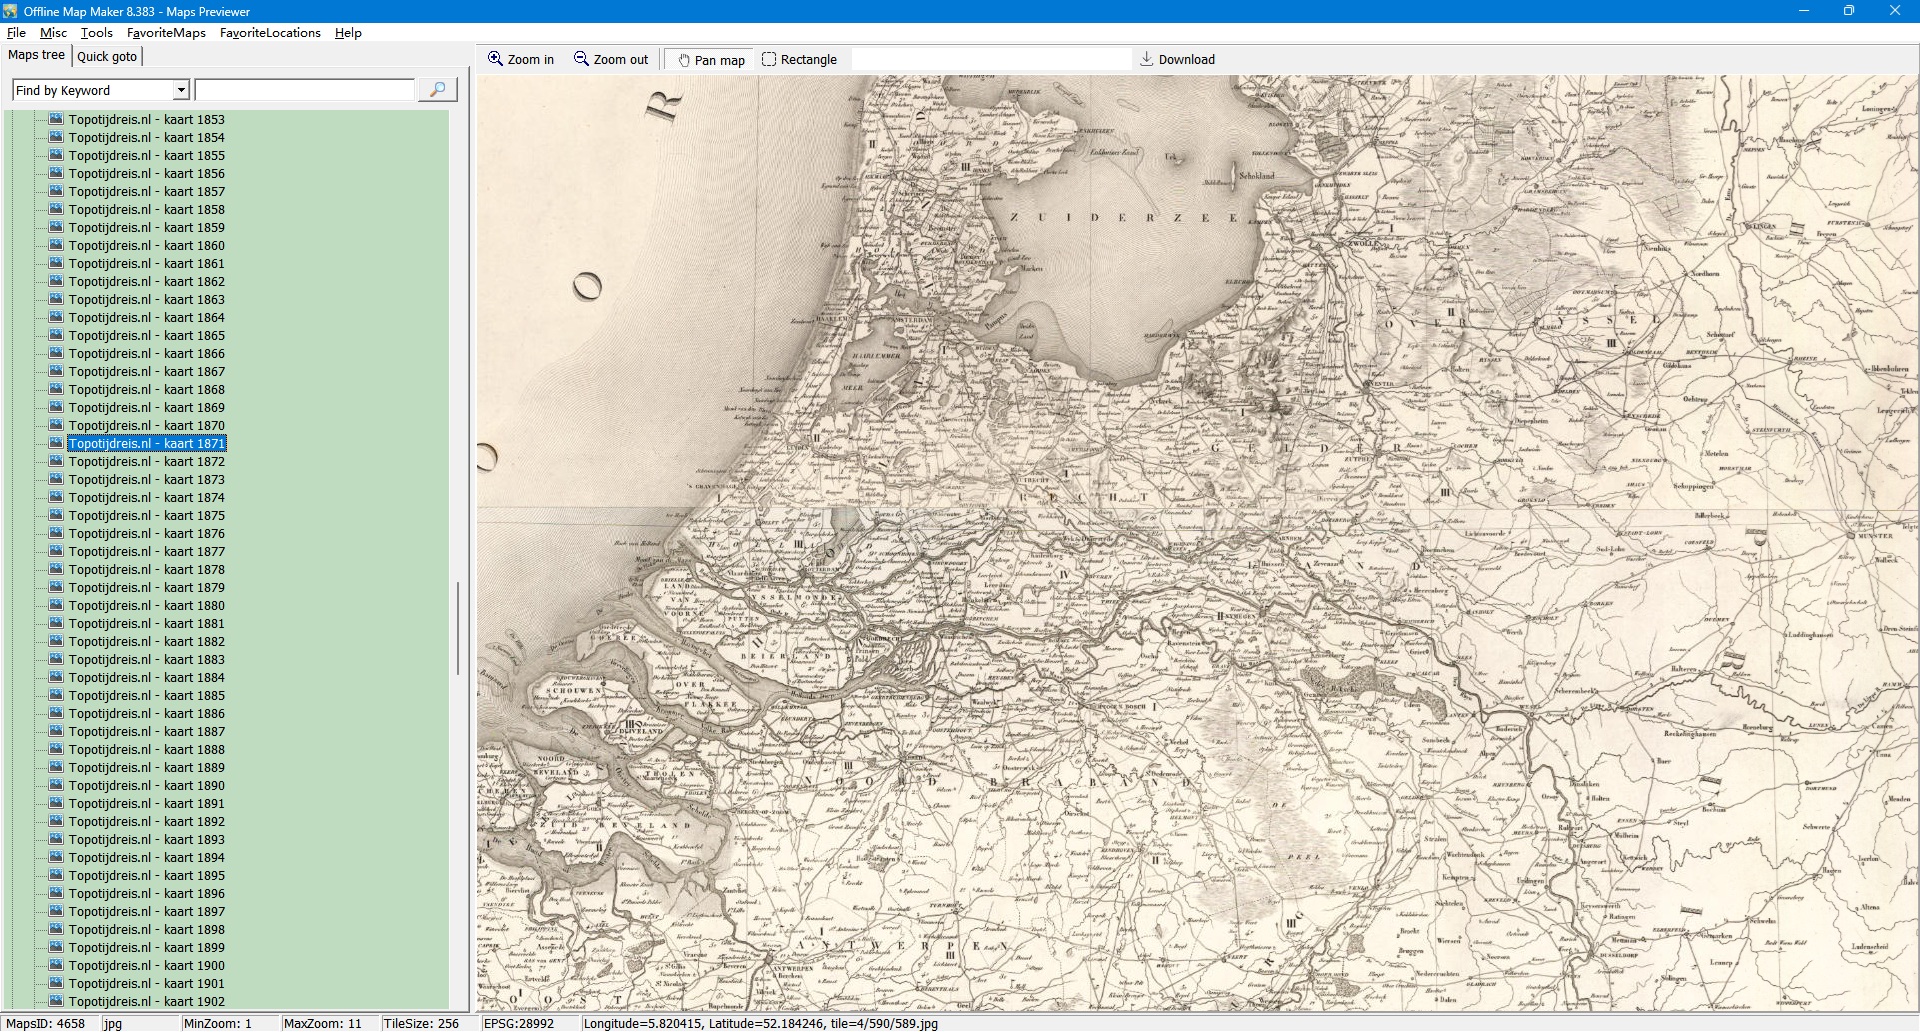
Task: Click the Download arrow icon
Action: 1147,59
